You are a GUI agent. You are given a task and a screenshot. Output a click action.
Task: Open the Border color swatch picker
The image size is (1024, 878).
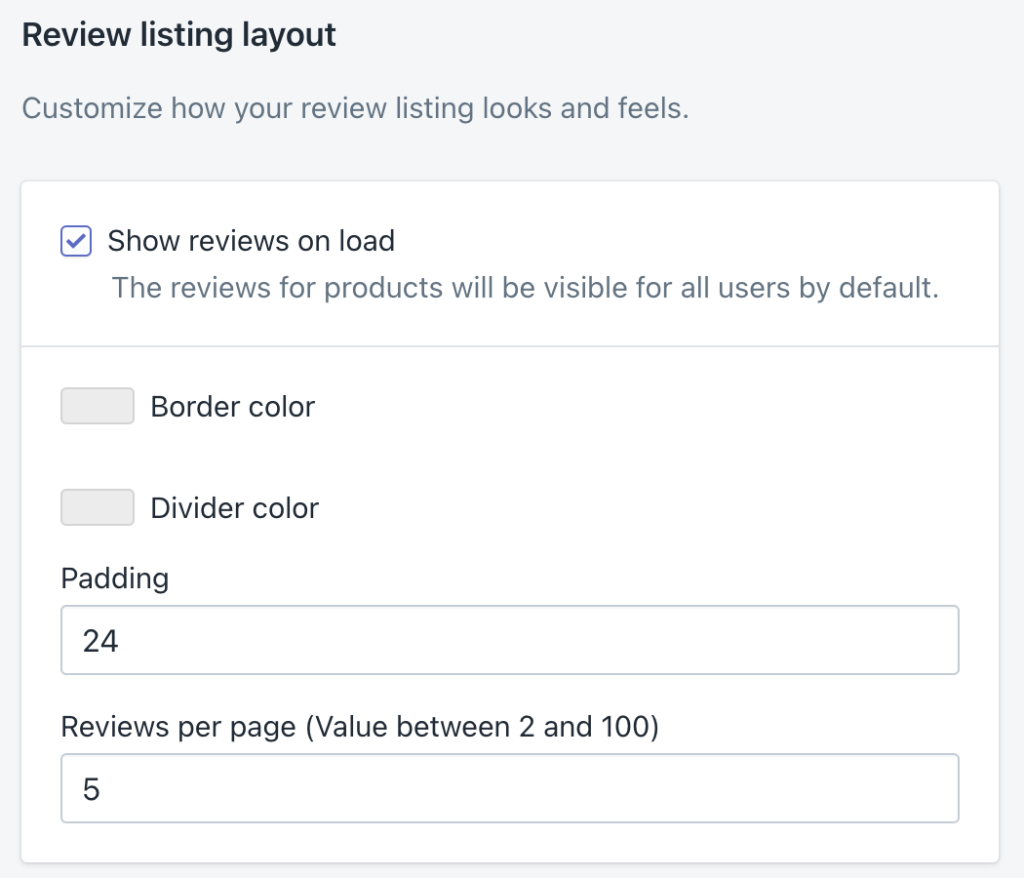pos(97,407)
